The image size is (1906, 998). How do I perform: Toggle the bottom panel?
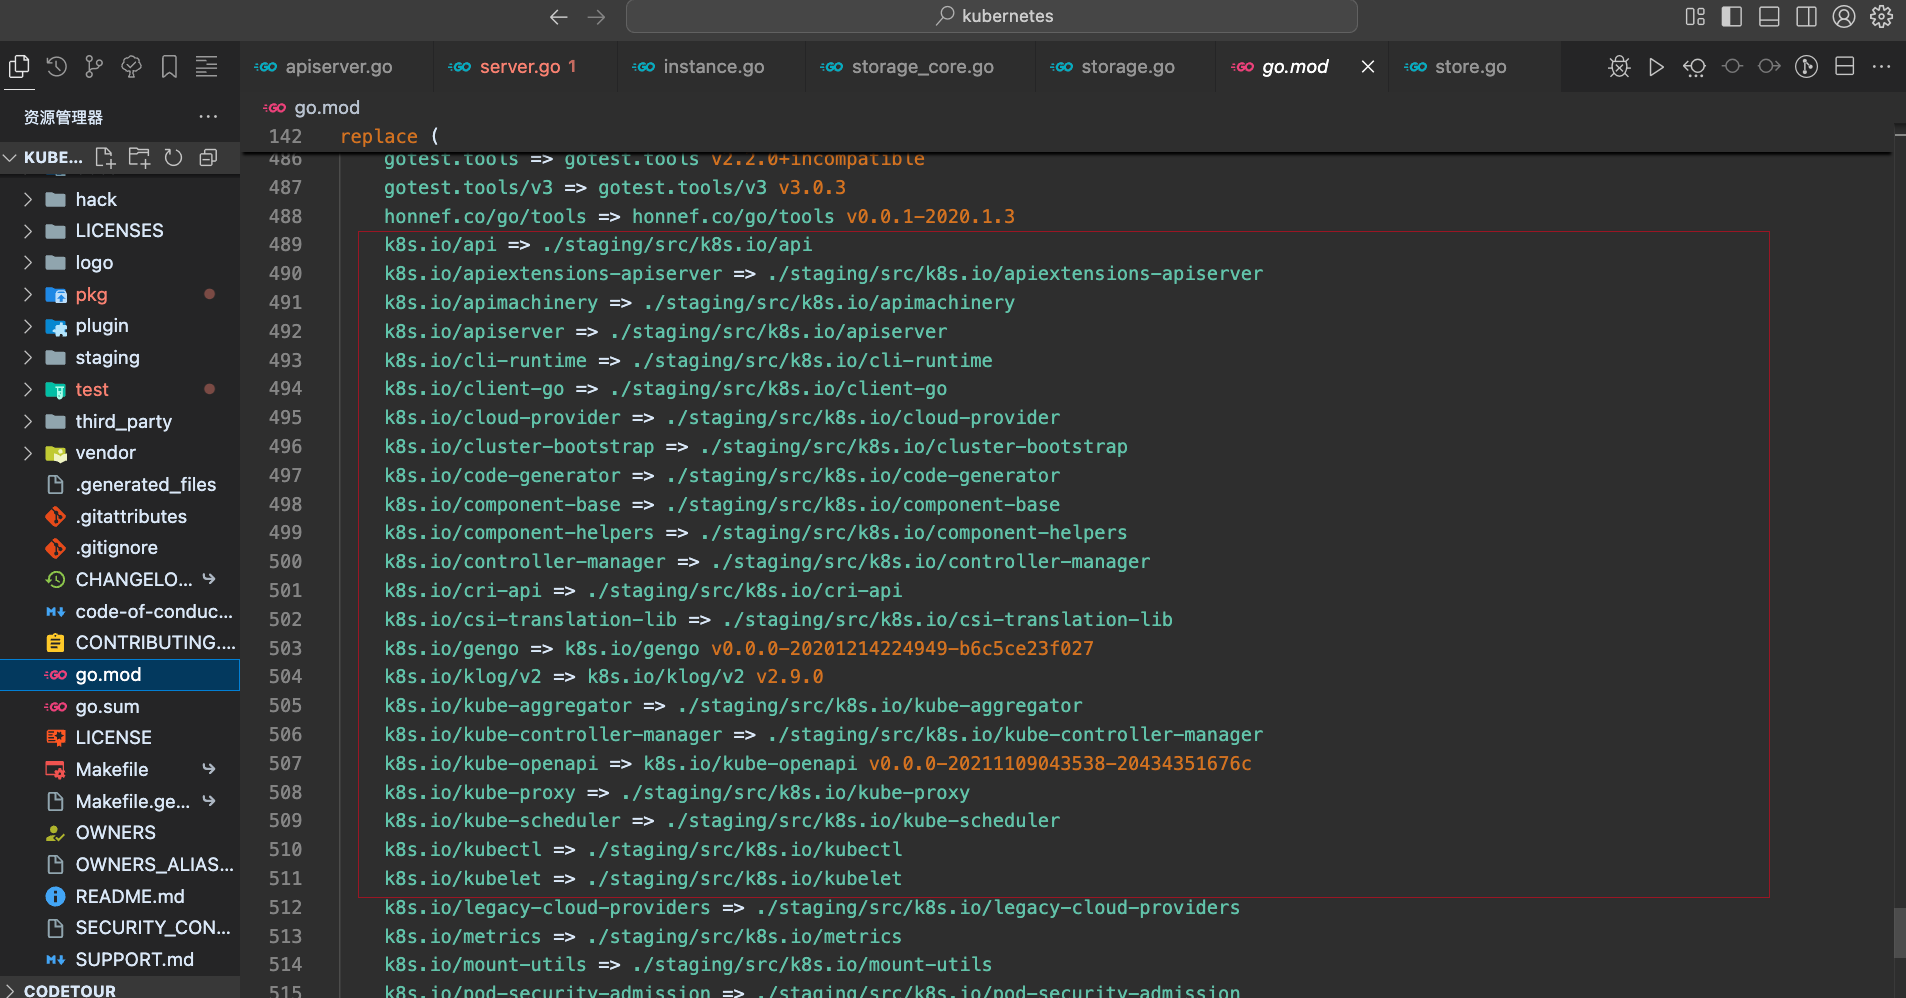click(x=1769, y=16)
